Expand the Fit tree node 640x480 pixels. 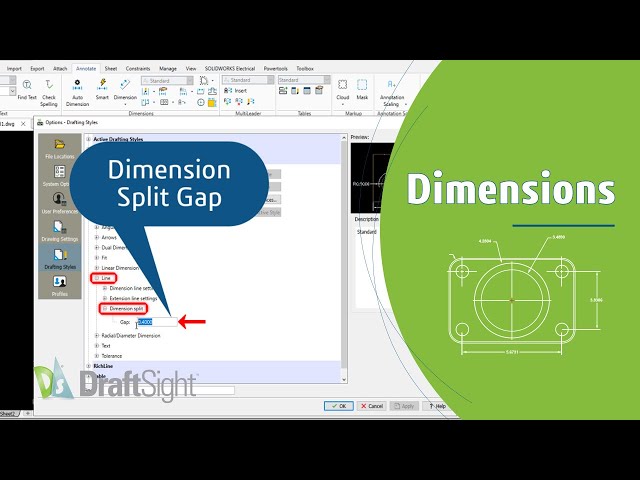click(97, 258)
